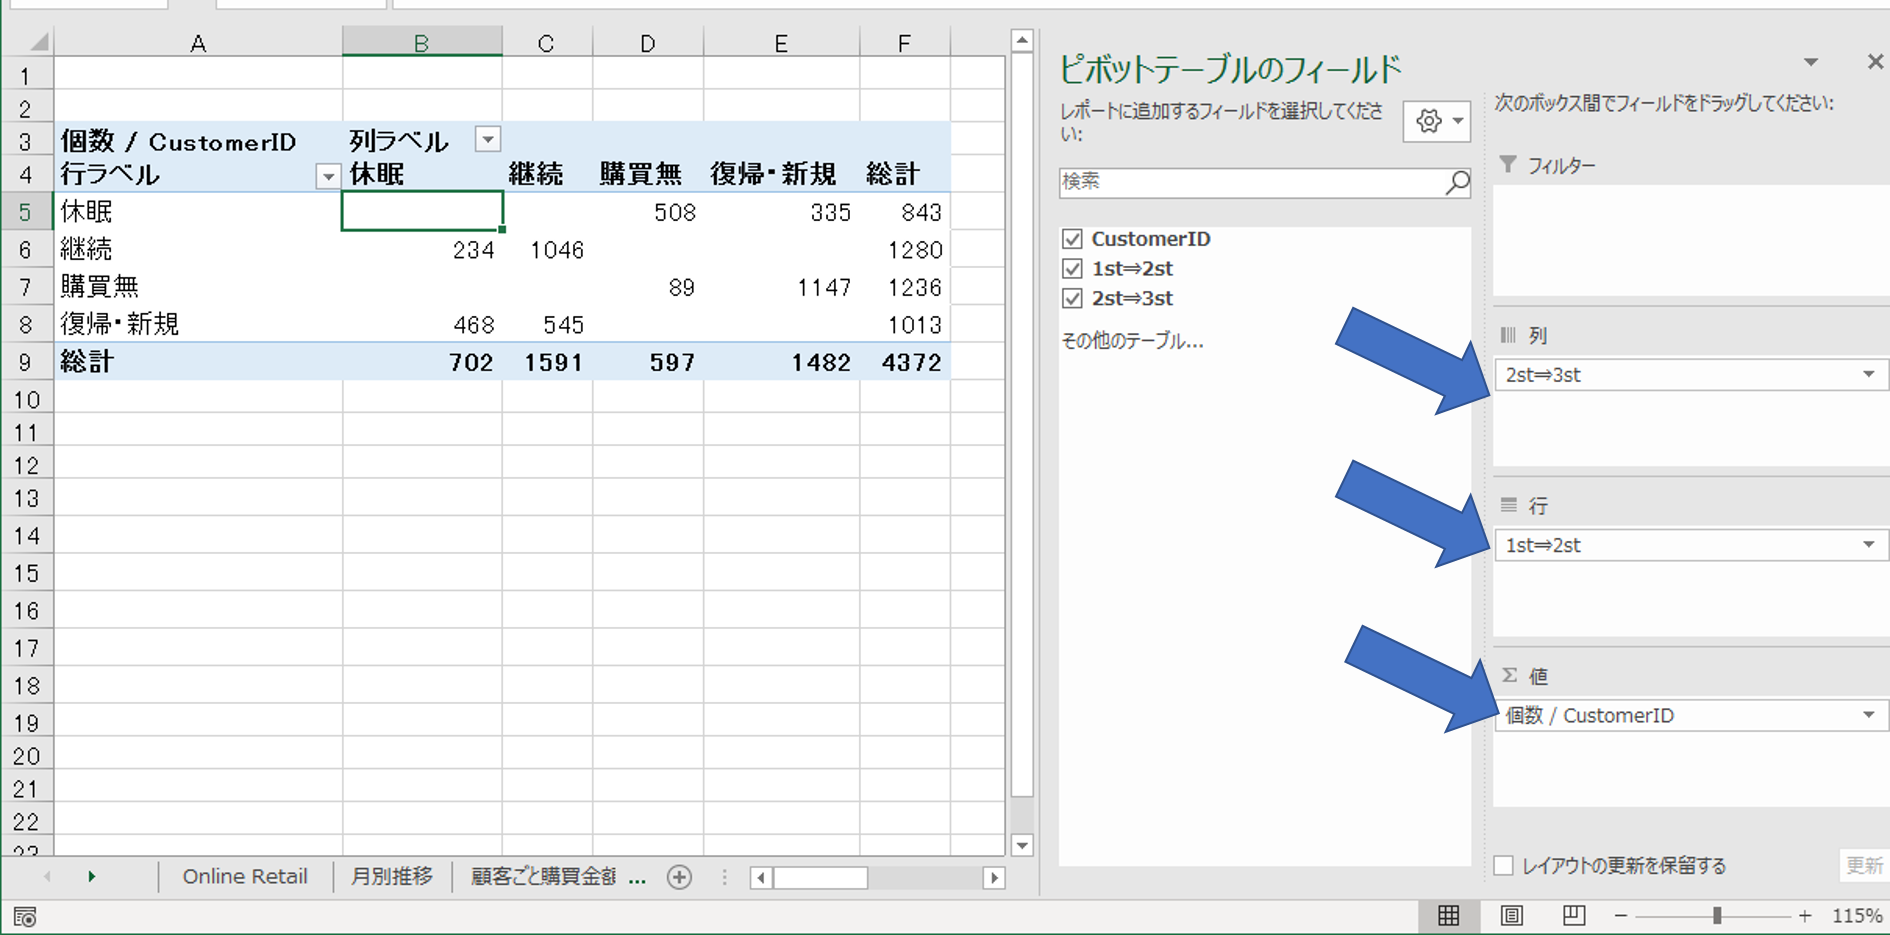Switch to Normal view
The height and width of the screenshot is (935, 1890).
(1448, 915)
